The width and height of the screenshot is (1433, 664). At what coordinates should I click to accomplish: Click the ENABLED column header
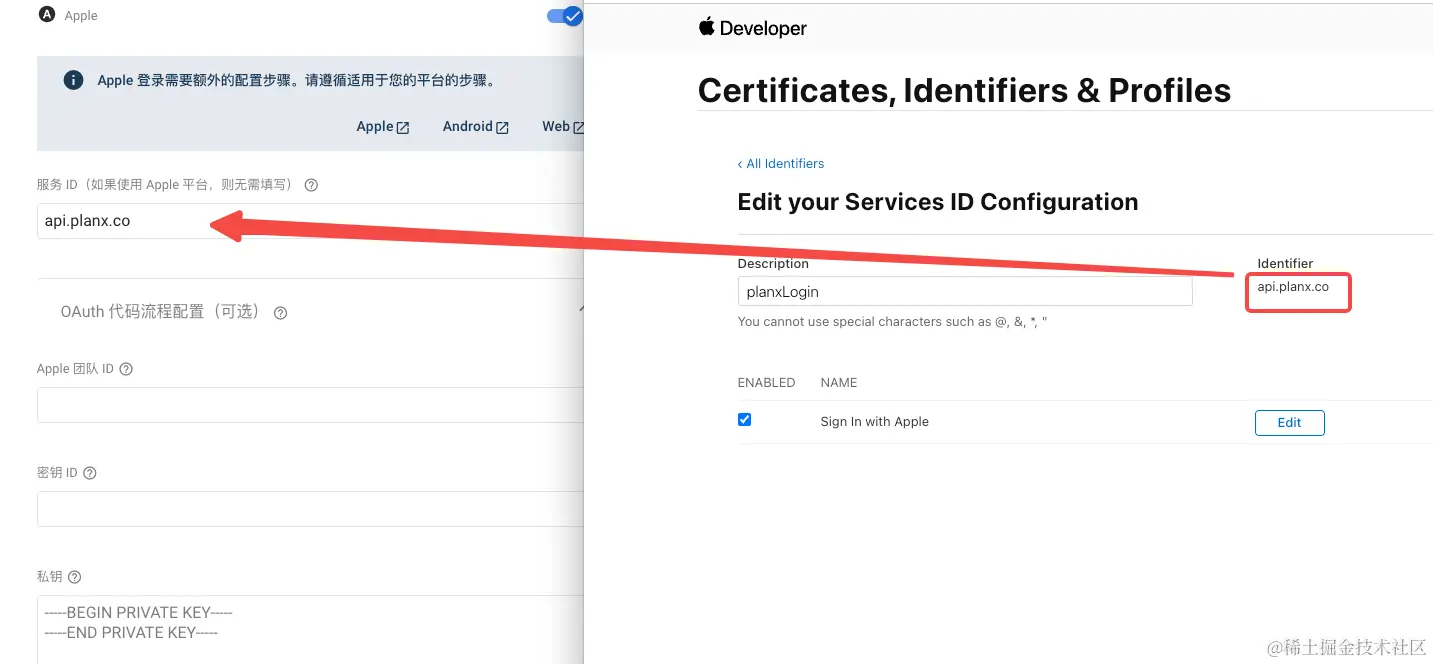pos(766,383)
